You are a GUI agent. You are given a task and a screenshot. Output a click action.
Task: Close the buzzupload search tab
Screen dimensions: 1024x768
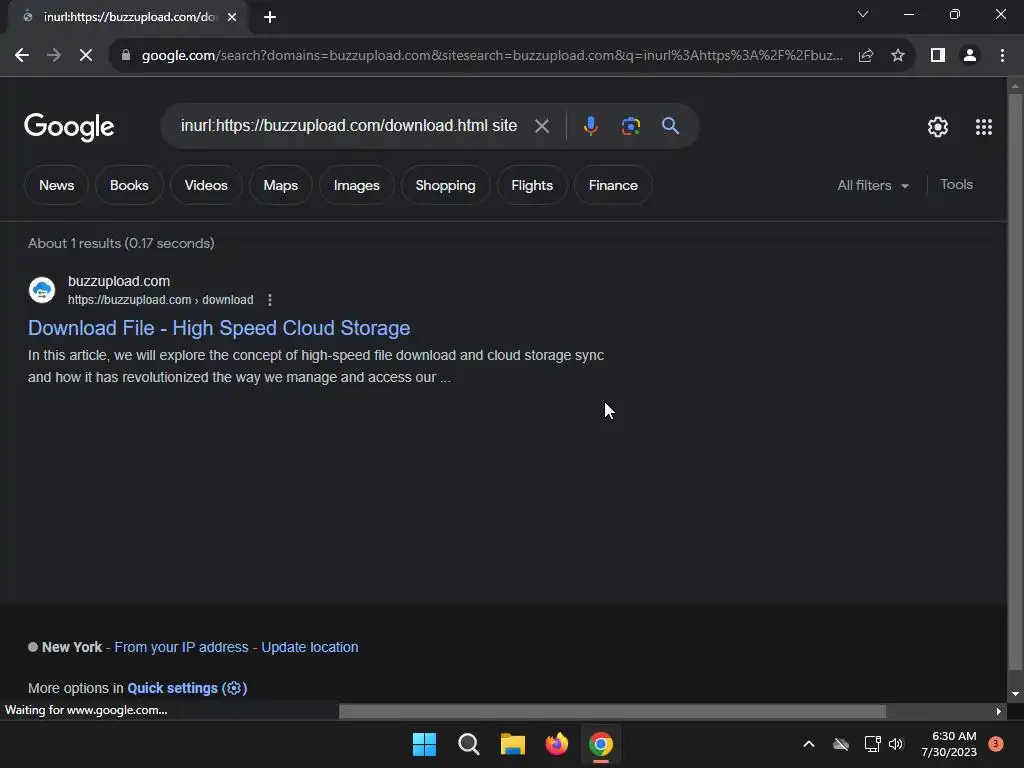(x=232, y=17)
